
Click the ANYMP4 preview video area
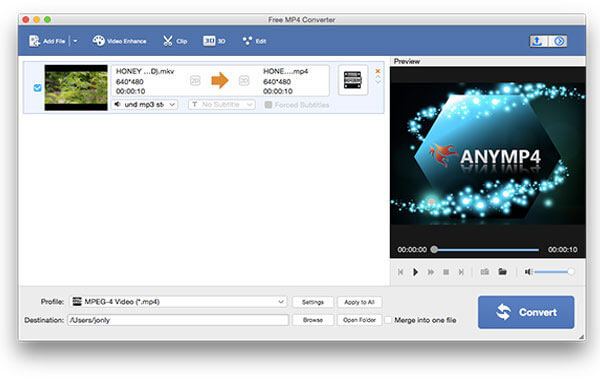click(x=488, y=153)
